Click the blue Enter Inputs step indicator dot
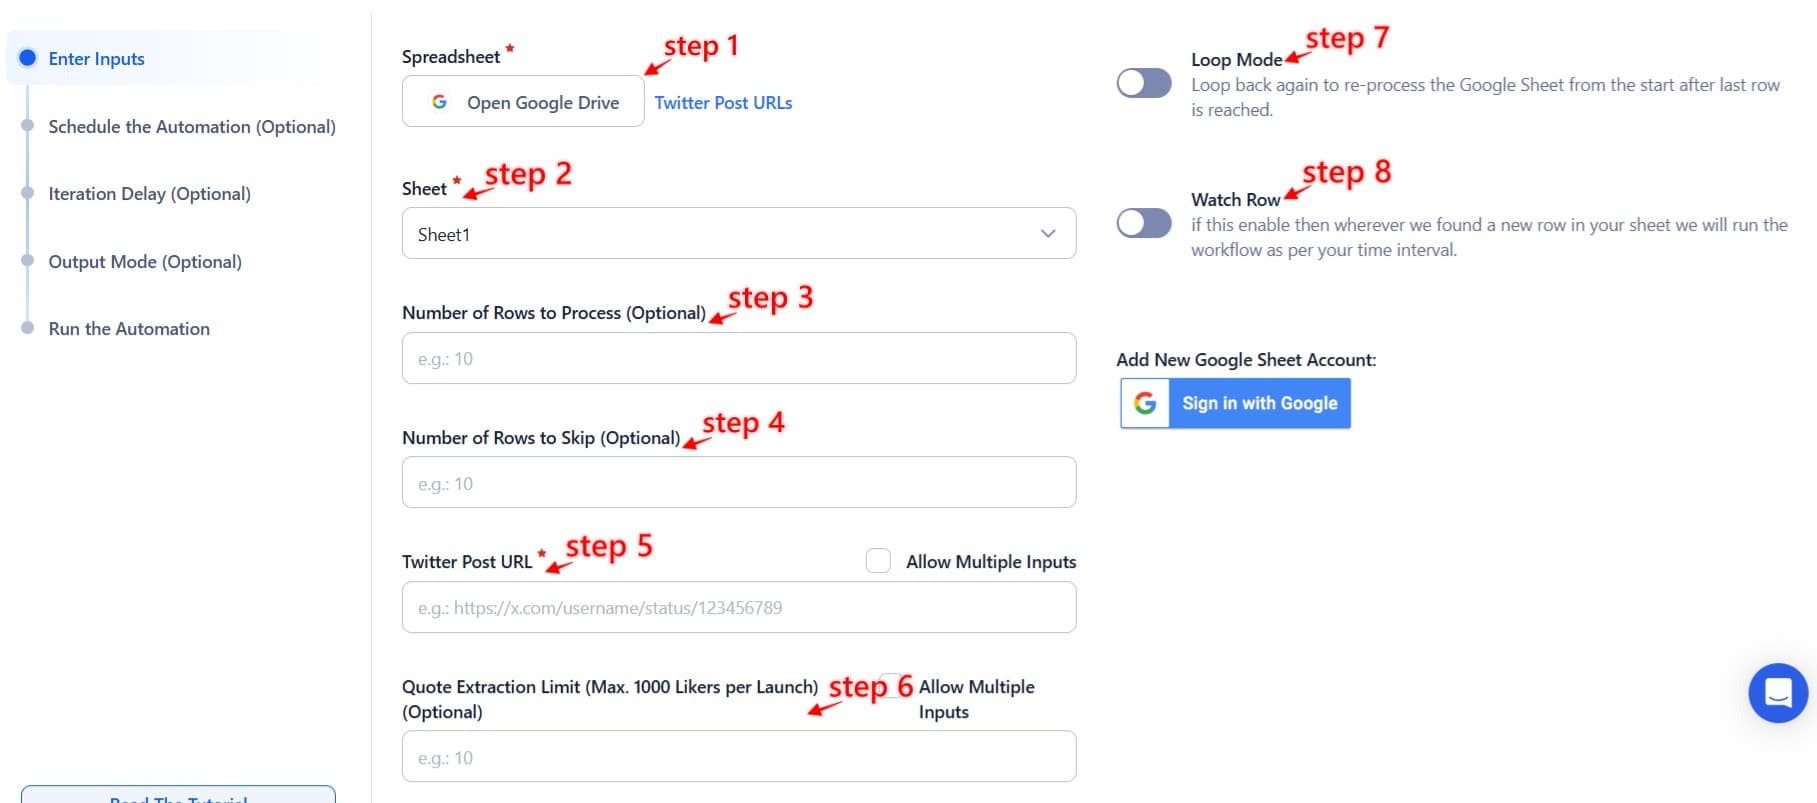 tap(27, 58)
